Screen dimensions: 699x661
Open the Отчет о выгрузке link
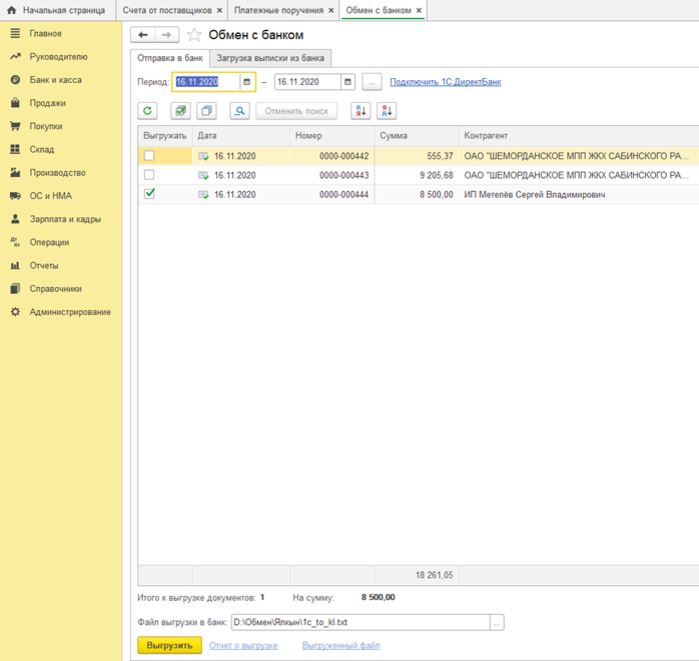(x=243, y=645)
